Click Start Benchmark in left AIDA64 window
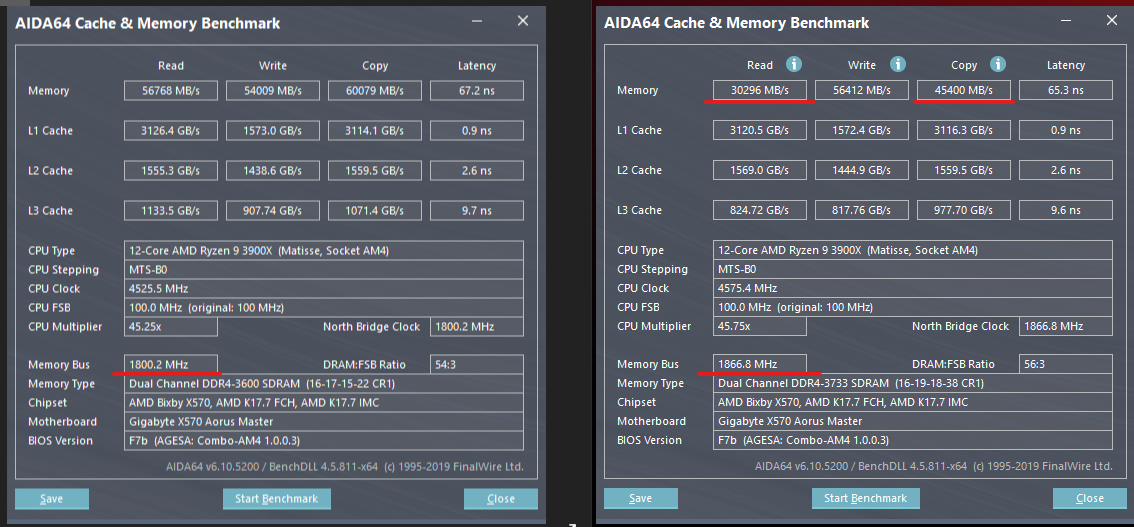The width and height of the screenshot is (1134, 527). coord(277,499)
